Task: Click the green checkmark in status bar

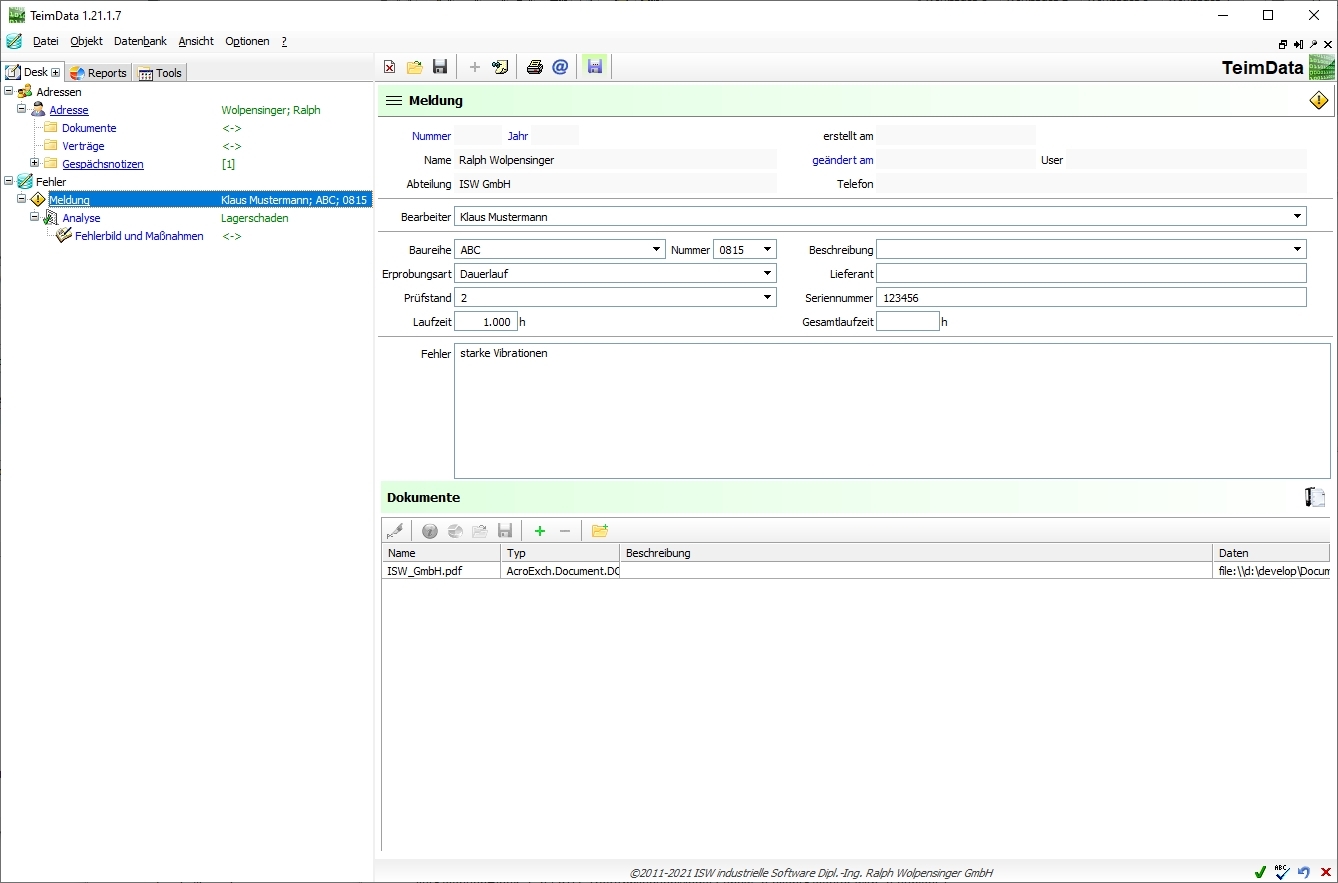Action: coord(1260,872)
